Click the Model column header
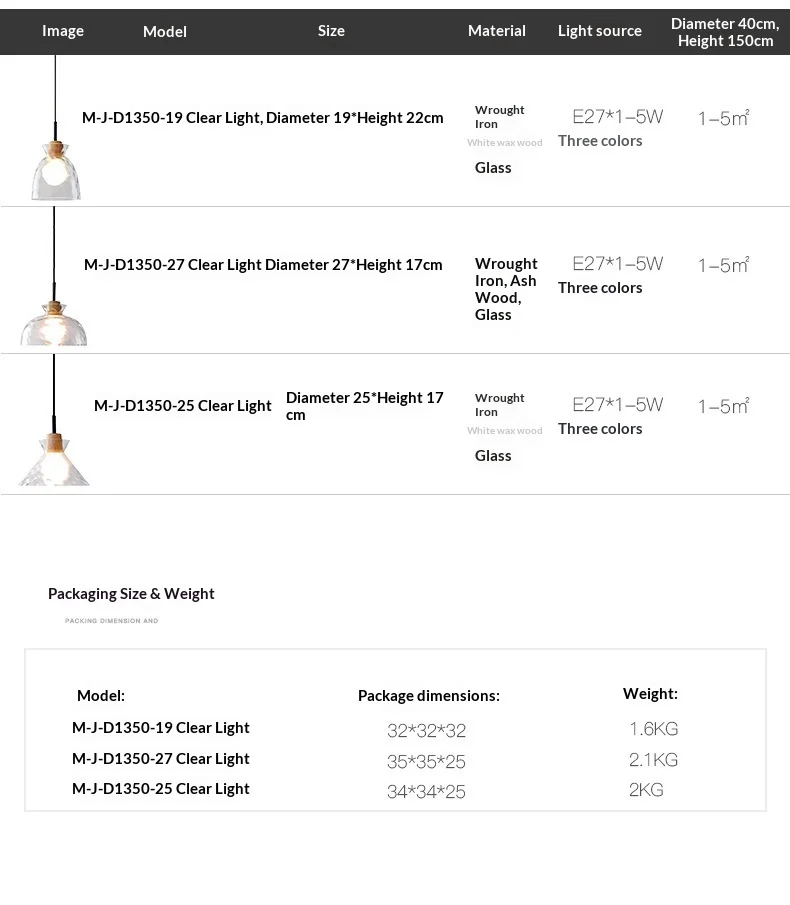 click(164, 31)
